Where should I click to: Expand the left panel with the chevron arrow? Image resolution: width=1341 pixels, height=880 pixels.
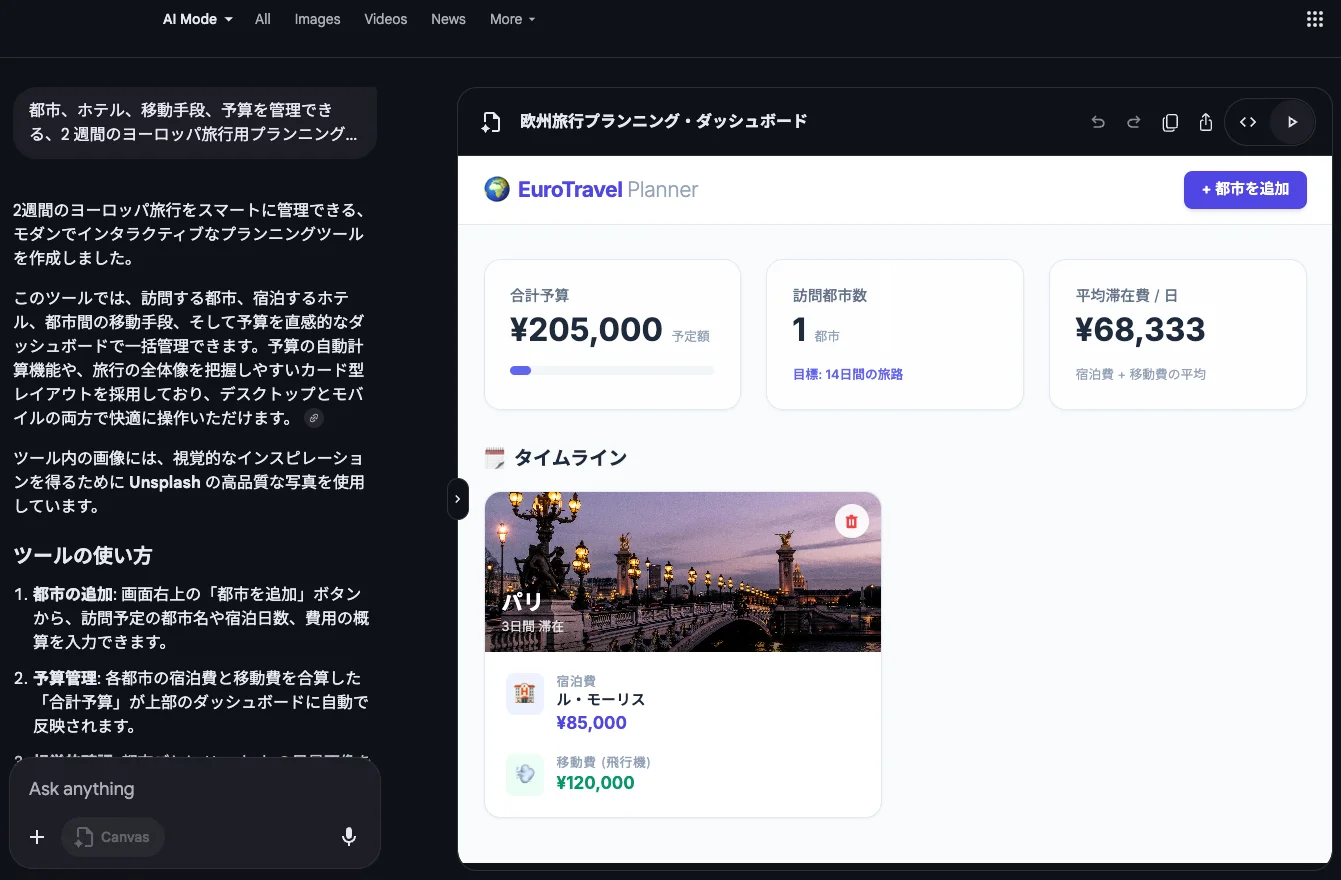[458, 499]
